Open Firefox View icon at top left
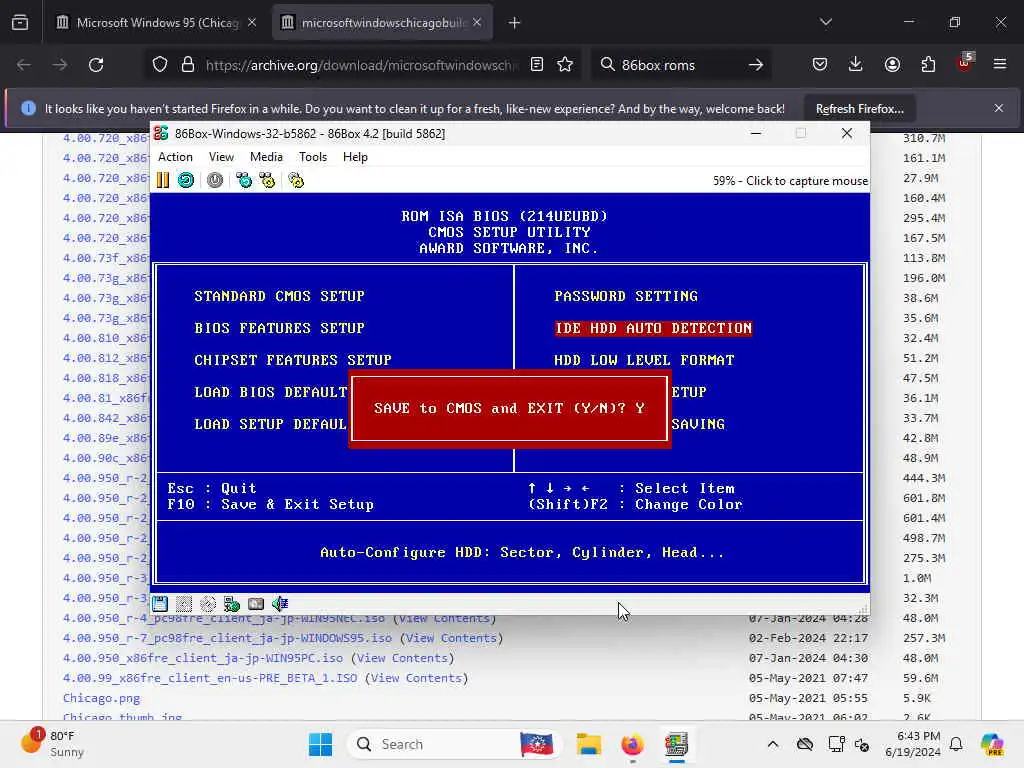This screenshot has height=768, width=1024. [x=20, y=23]
